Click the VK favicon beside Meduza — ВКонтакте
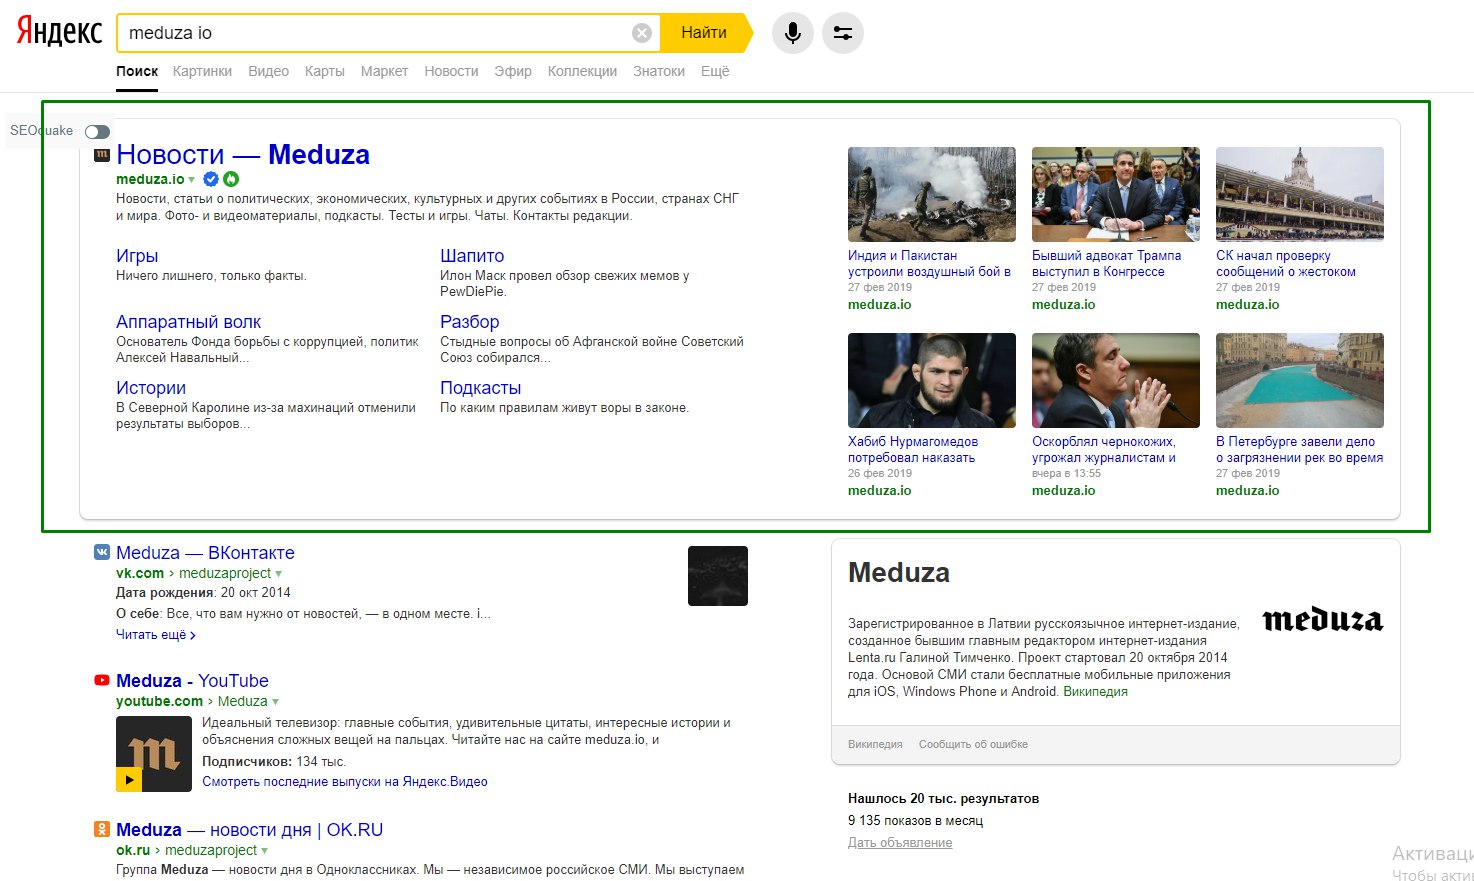This screenshot has width=1474, height=881. (101, 552)
